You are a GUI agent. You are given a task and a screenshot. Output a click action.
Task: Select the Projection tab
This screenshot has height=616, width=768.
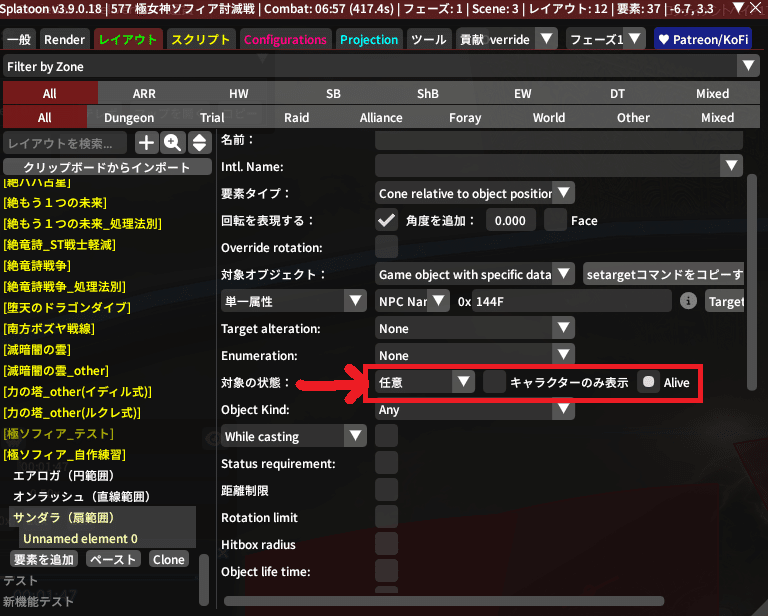(369, 39)
